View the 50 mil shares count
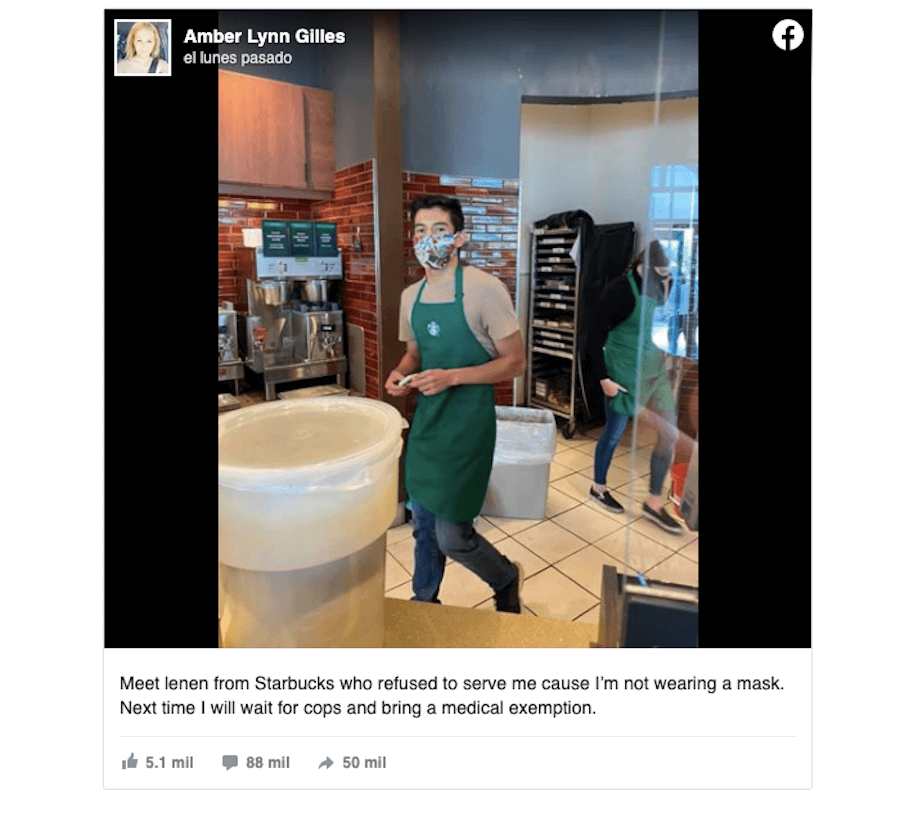Image resolution: width=900 pixels, height=813 pixels. (364, 762)
